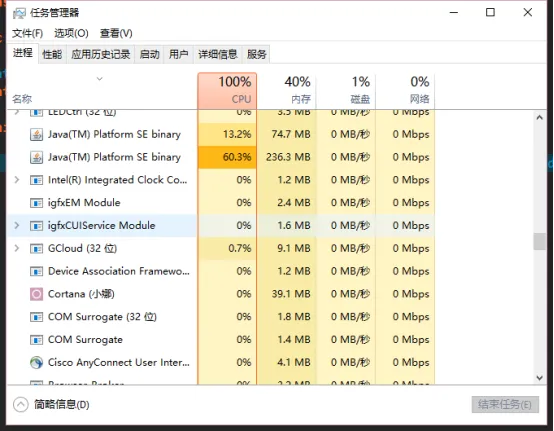The height and width of the screenshot is (431, 554).
Task: Open 选项(O) menu
Action: pyautogui.click(x=71, y=34)
